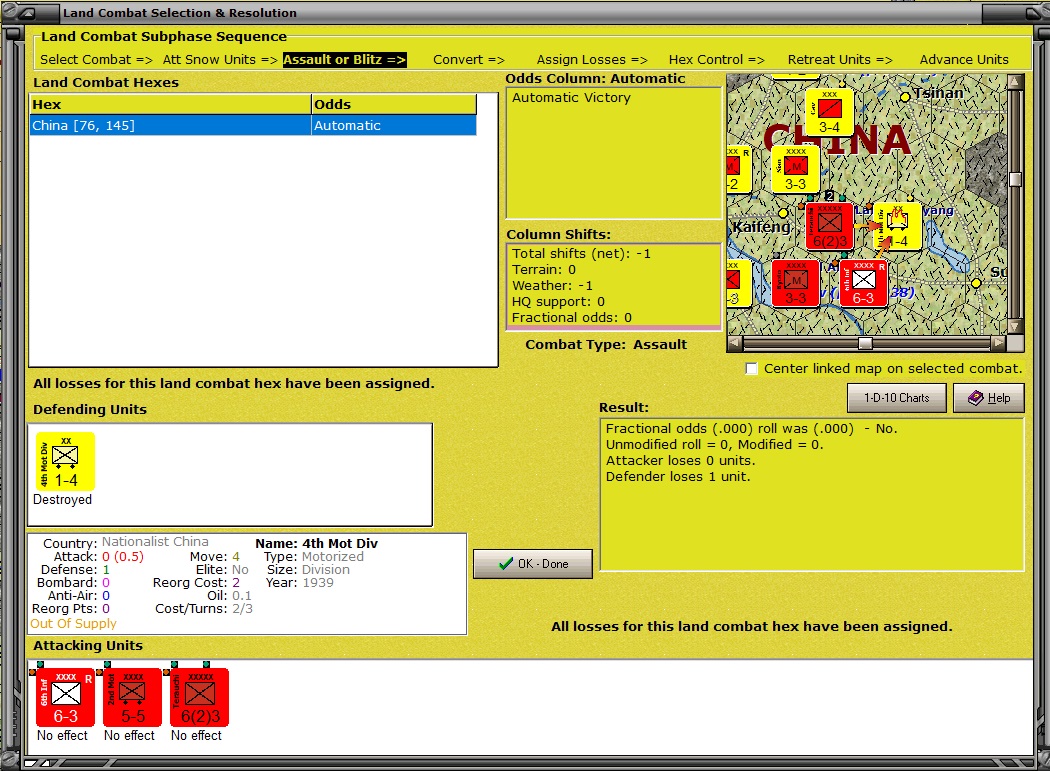This screenshot has width=1050, height=771.
Task: Click Att Snow Units subphase step
Action: (x=220, y=60)
